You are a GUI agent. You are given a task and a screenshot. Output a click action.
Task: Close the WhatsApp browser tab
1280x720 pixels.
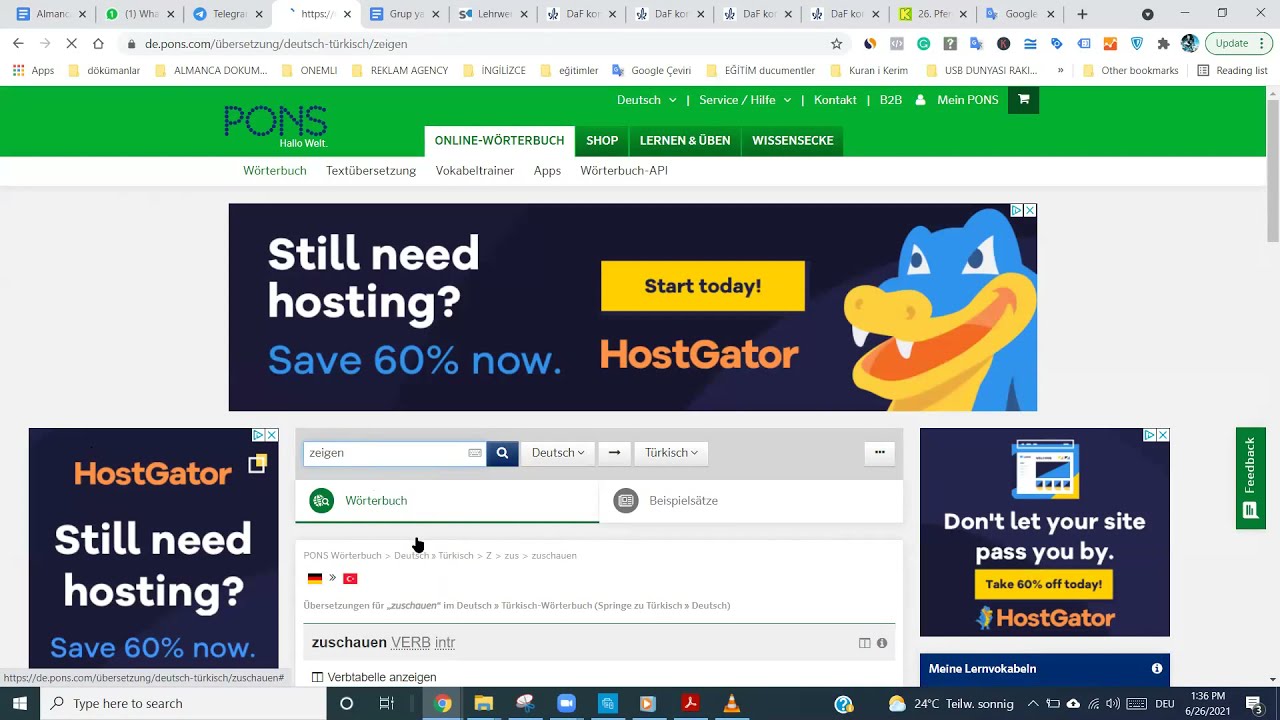coord(170,14)
